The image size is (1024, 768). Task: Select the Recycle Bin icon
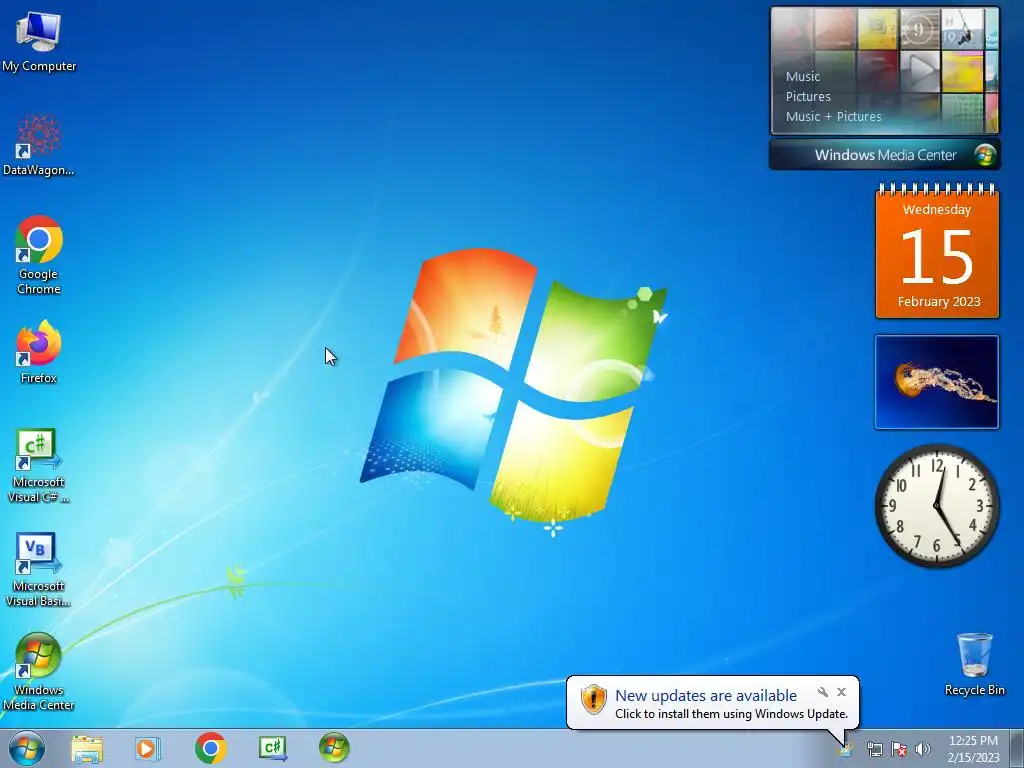coord(974,664)
